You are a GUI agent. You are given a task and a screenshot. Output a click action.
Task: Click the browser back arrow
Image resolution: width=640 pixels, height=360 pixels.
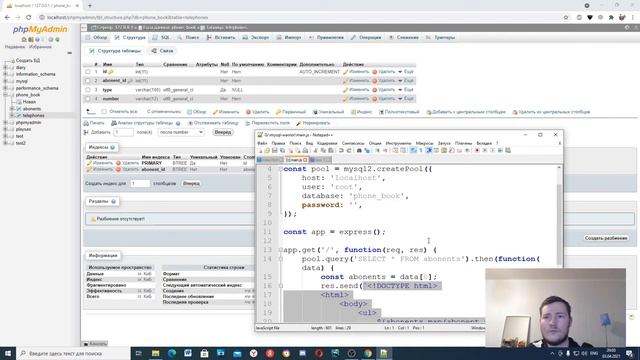tap(7, 18)
